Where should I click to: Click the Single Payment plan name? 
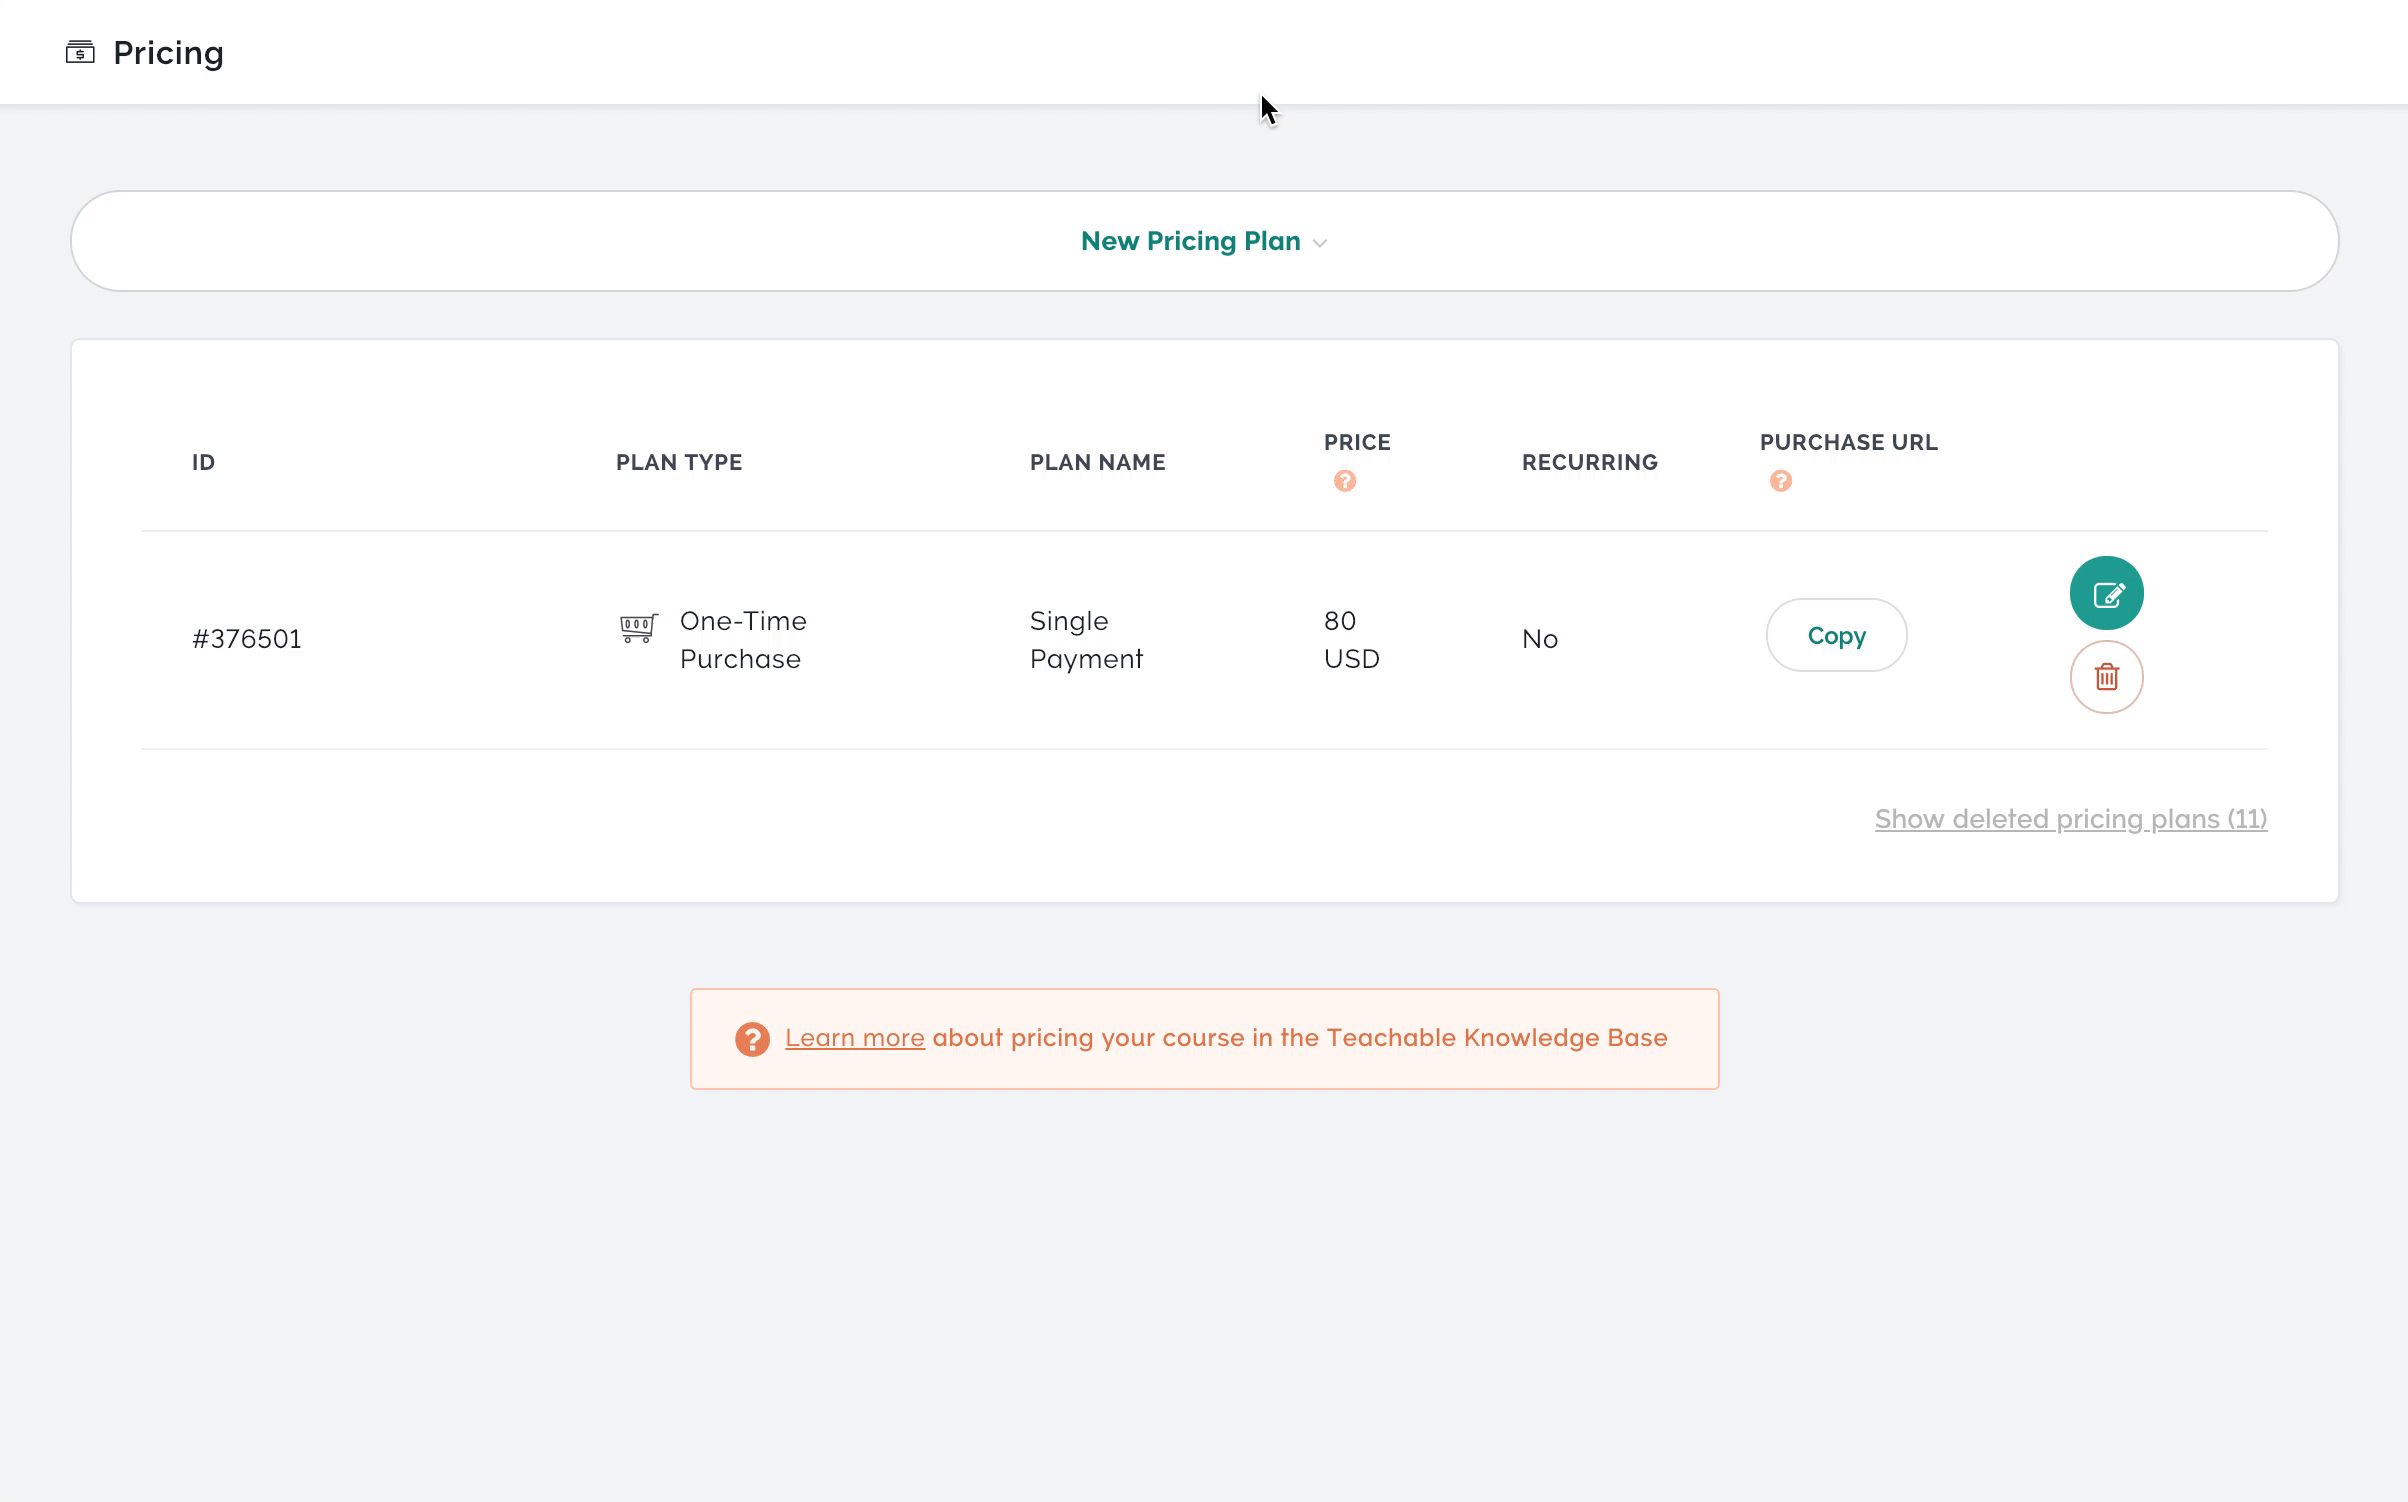pyautogui.click(x=1086, y=639)
